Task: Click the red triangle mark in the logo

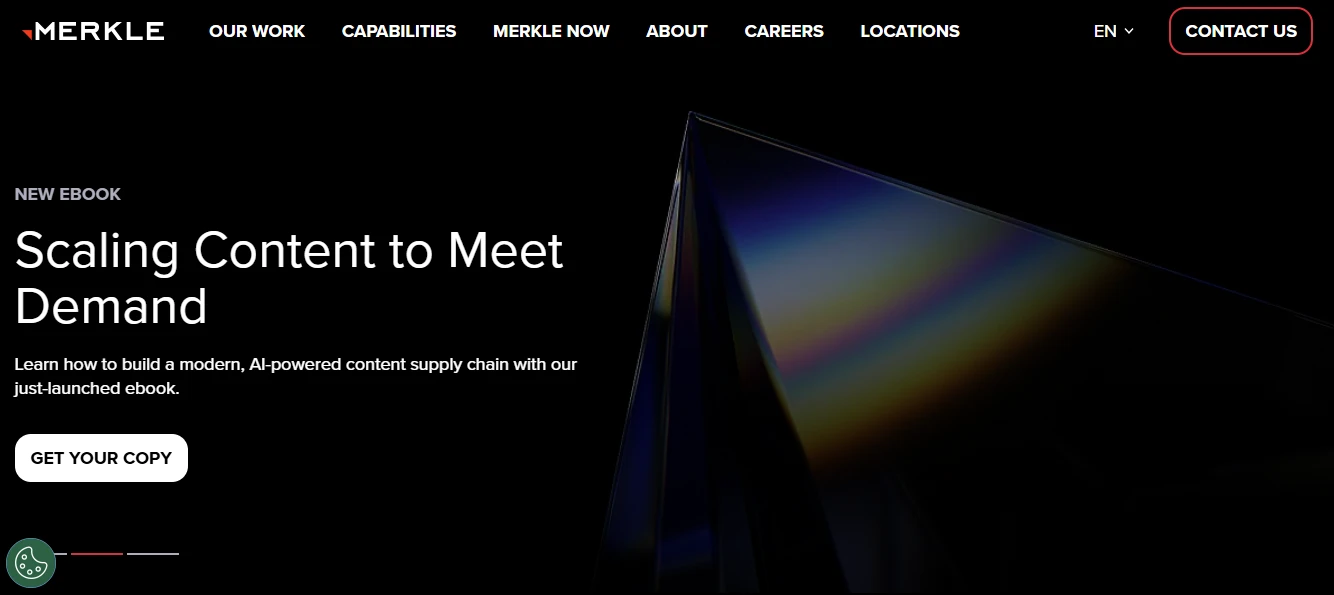Action: [28, 34]
